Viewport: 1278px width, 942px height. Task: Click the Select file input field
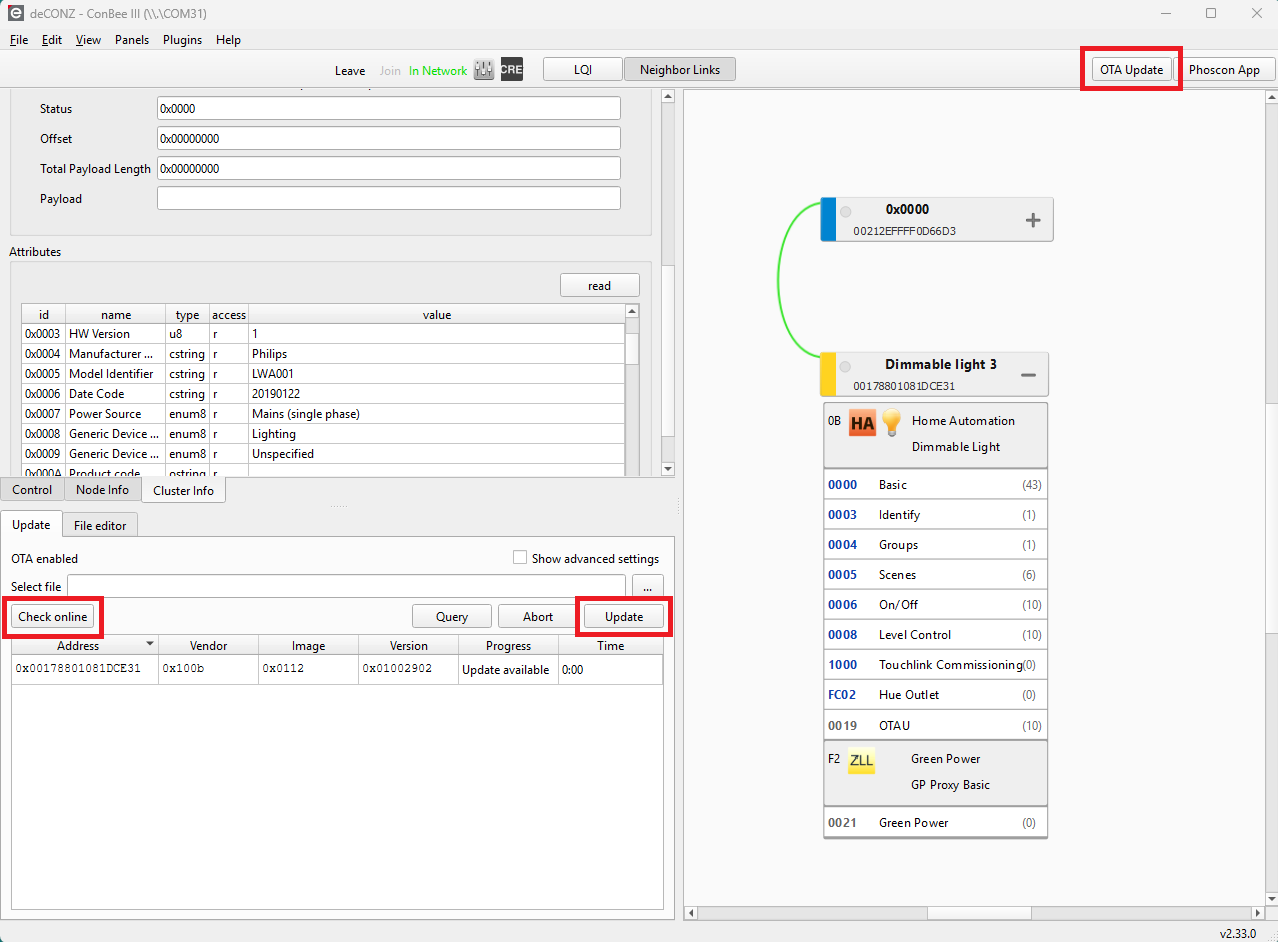point(346,586)
